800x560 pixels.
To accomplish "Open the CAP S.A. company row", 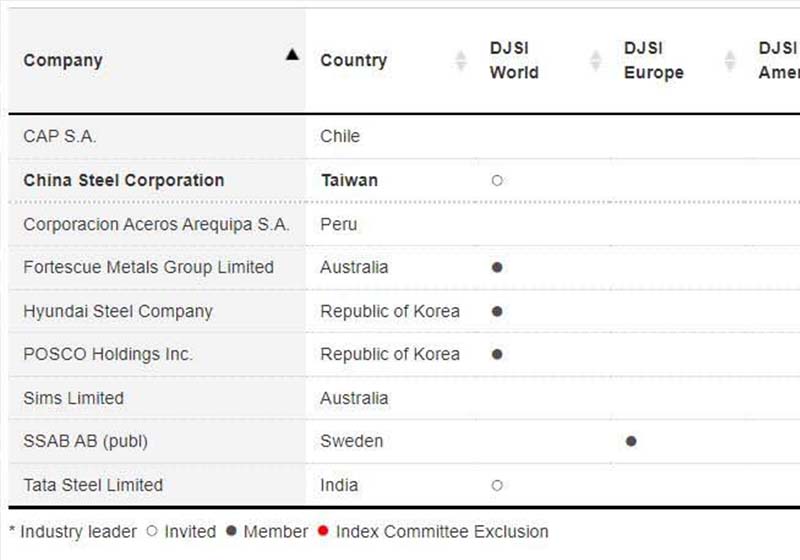I will click(404, 136).
